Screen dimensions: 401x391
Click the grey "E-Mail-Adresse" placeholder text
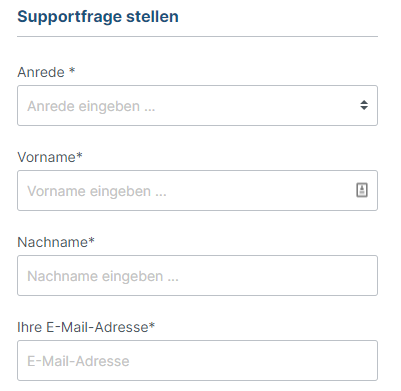(x=78, y=361)
